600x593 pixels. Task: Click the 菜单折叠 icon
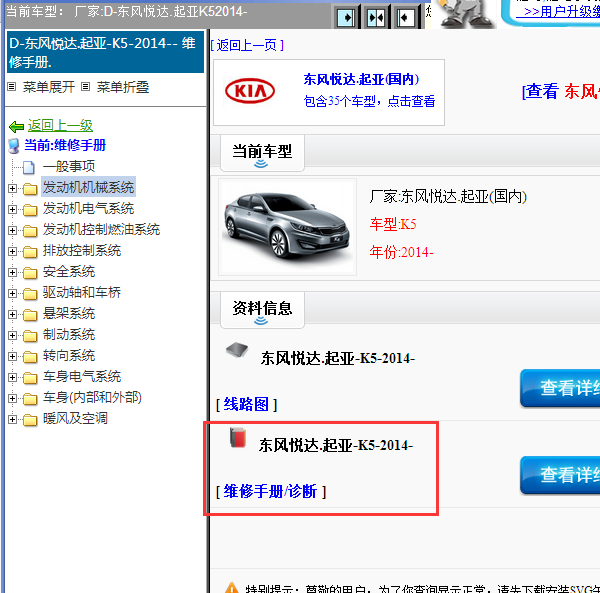pyautogui.click(x=86, y=87)
